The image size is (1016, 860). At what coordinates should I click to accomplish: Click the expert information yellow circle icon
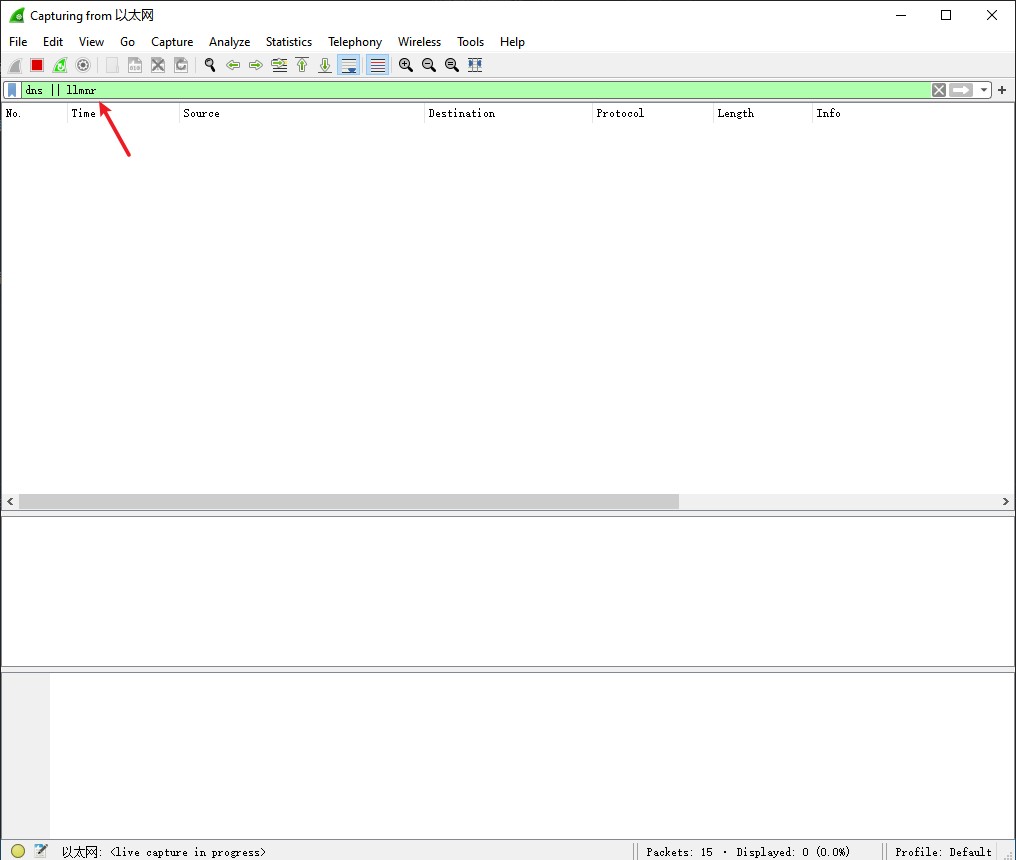pyautogui.click(x=18, y=852)
